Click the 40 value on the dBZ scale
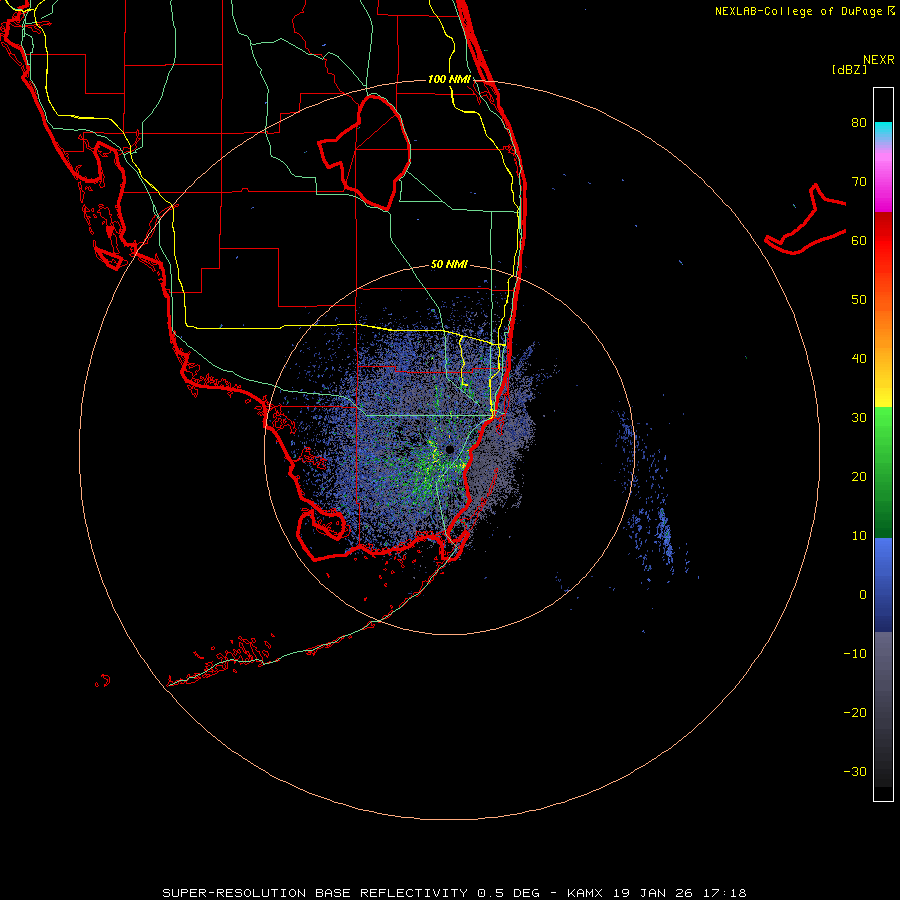The image size is (900, 900). click(859, 359)
